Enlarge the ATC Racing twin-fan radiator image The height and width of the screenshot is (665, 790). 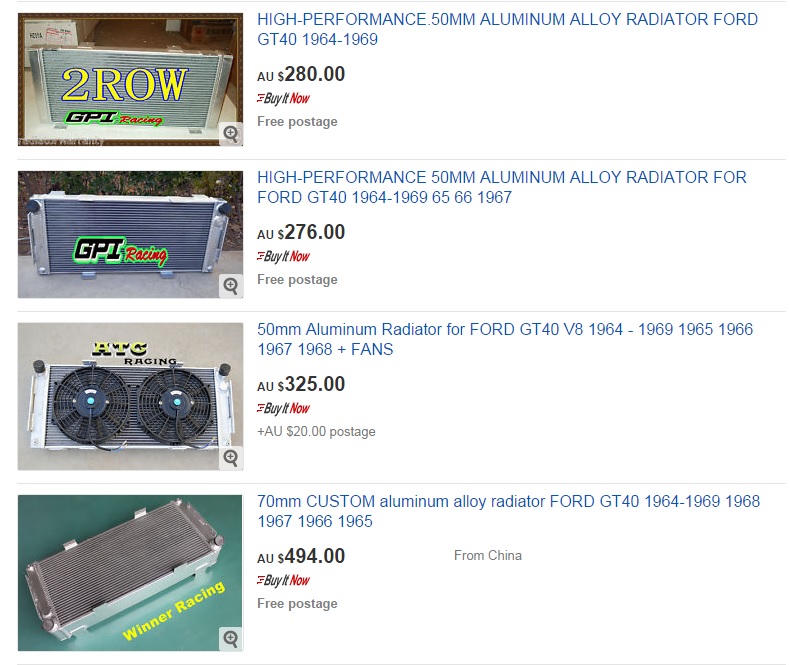click(x=231, y=458)
